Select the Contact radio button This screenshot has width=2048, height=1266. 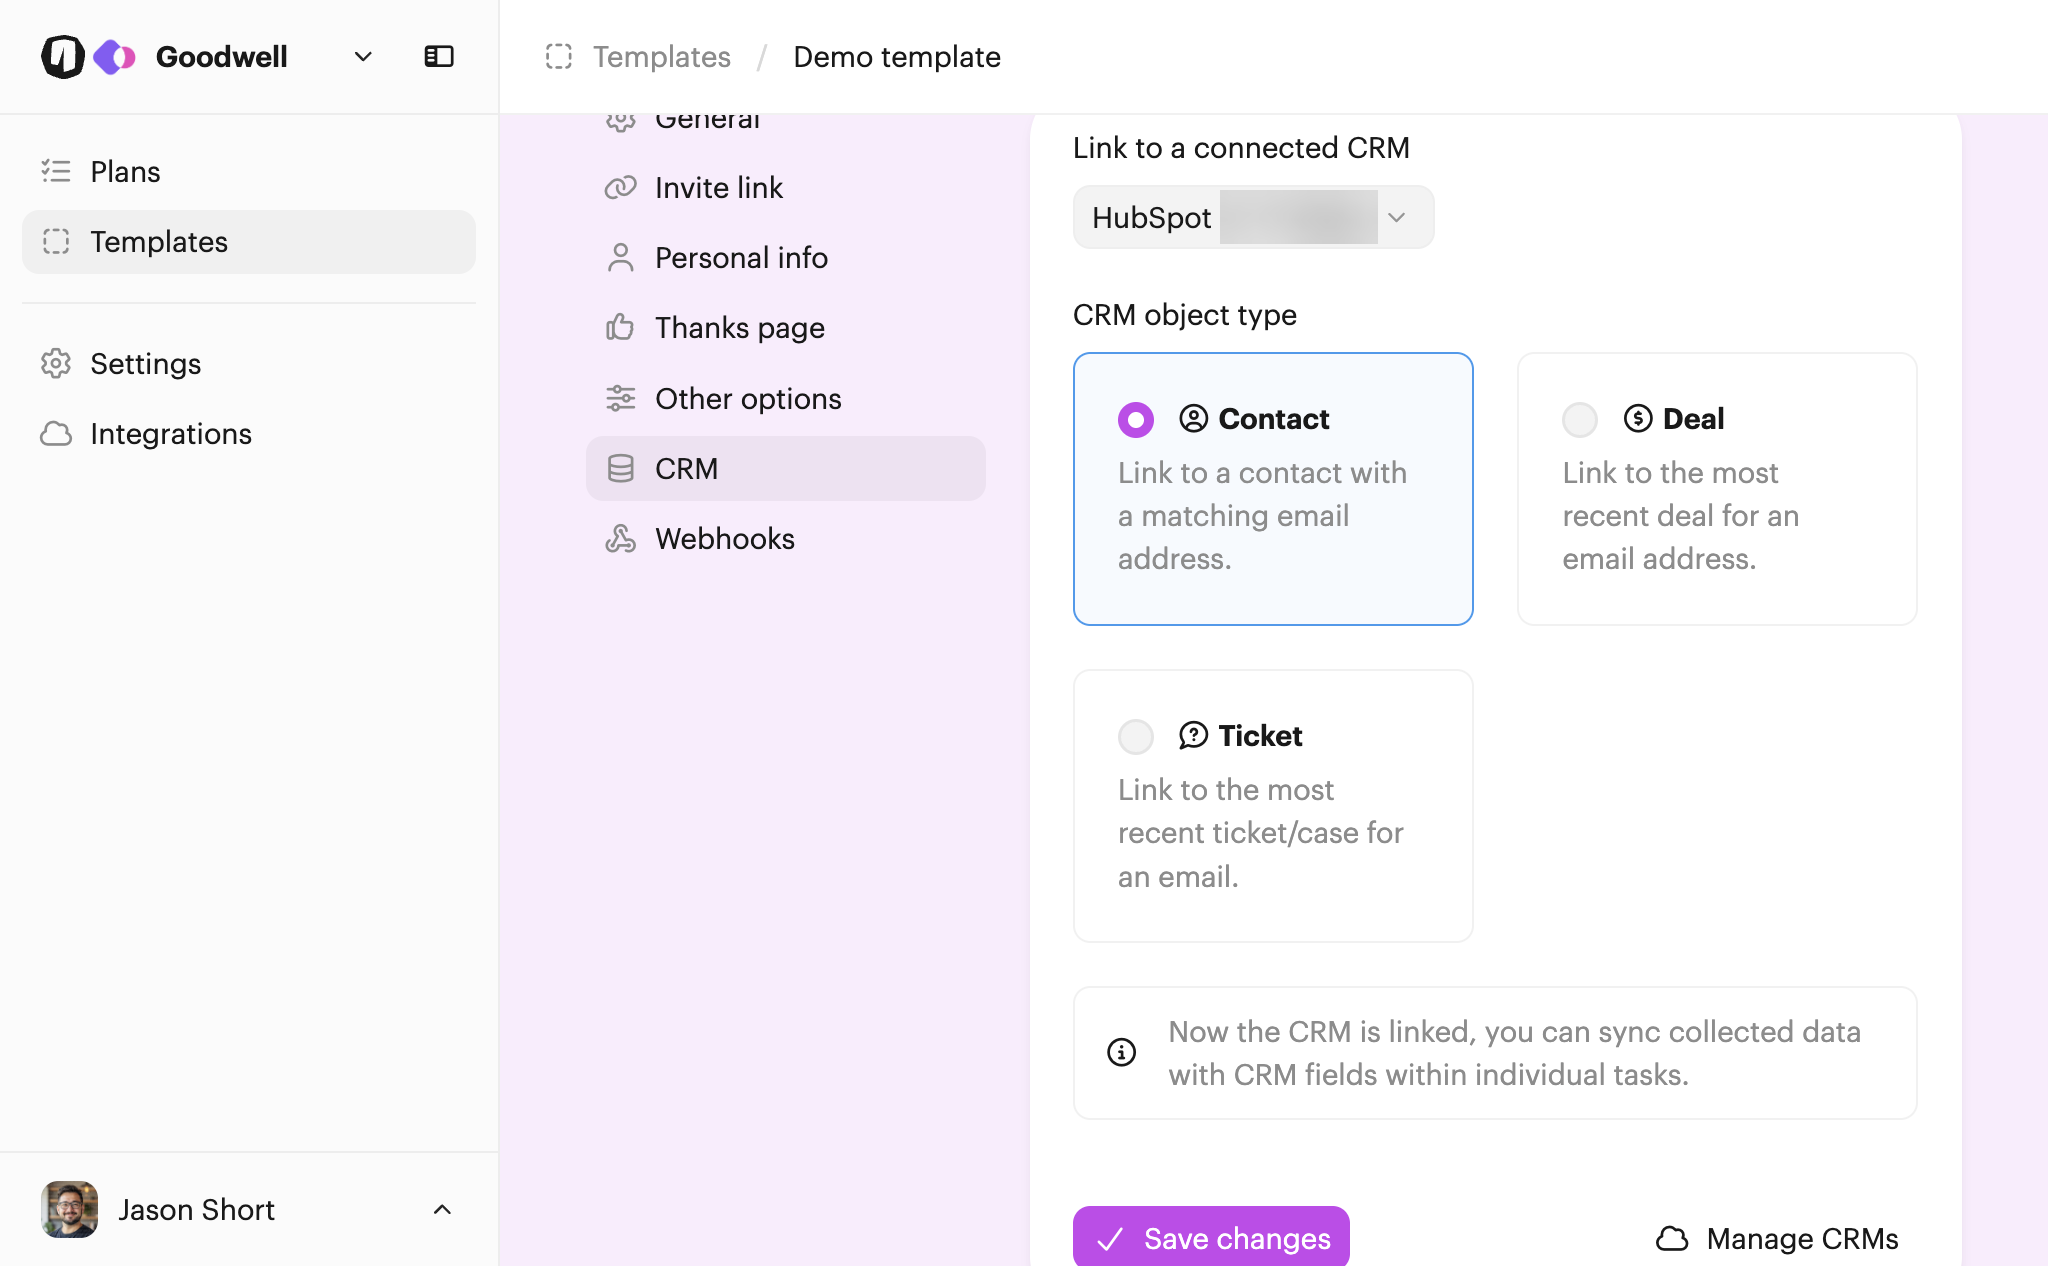[x=1135, y=420]
